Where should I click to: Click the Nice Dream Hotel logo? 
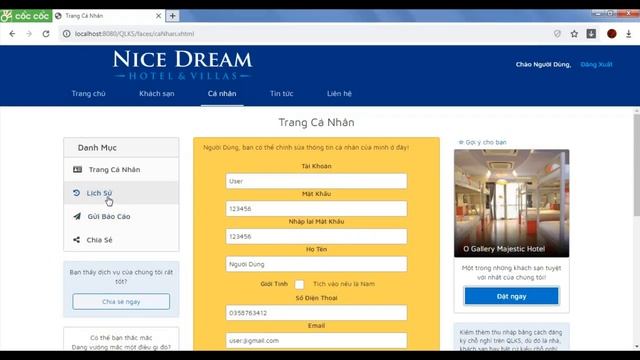(182, 64)
